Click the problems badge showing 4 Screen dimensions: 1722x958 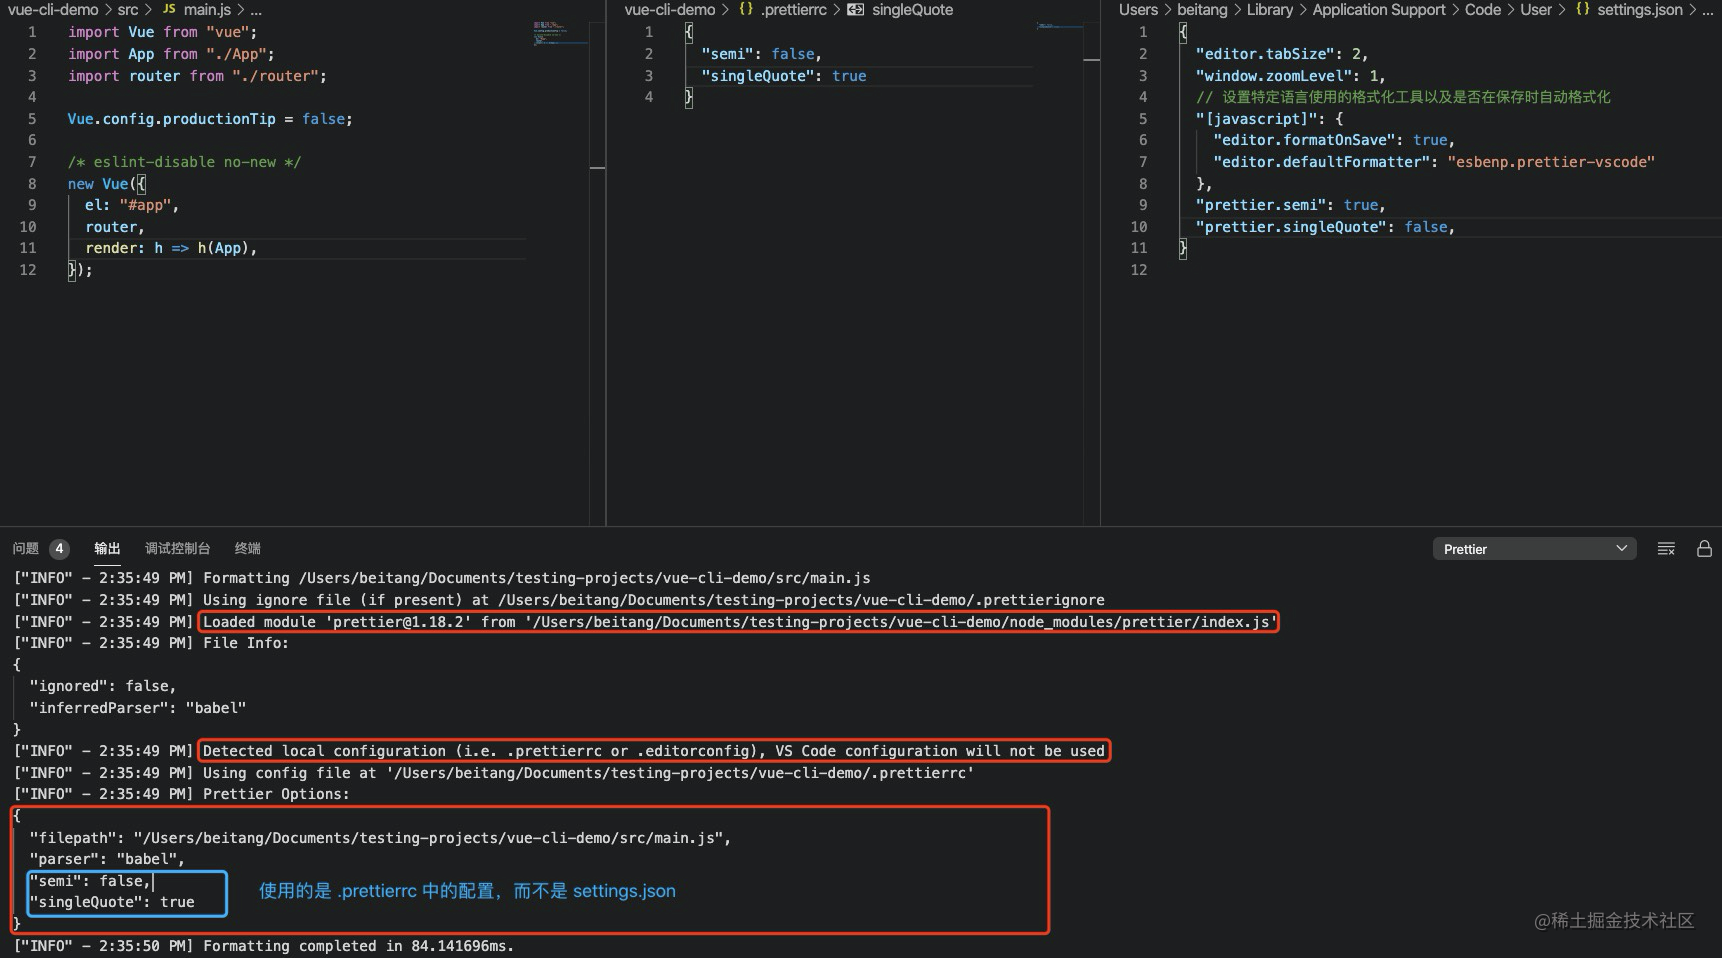pos(59,548)
